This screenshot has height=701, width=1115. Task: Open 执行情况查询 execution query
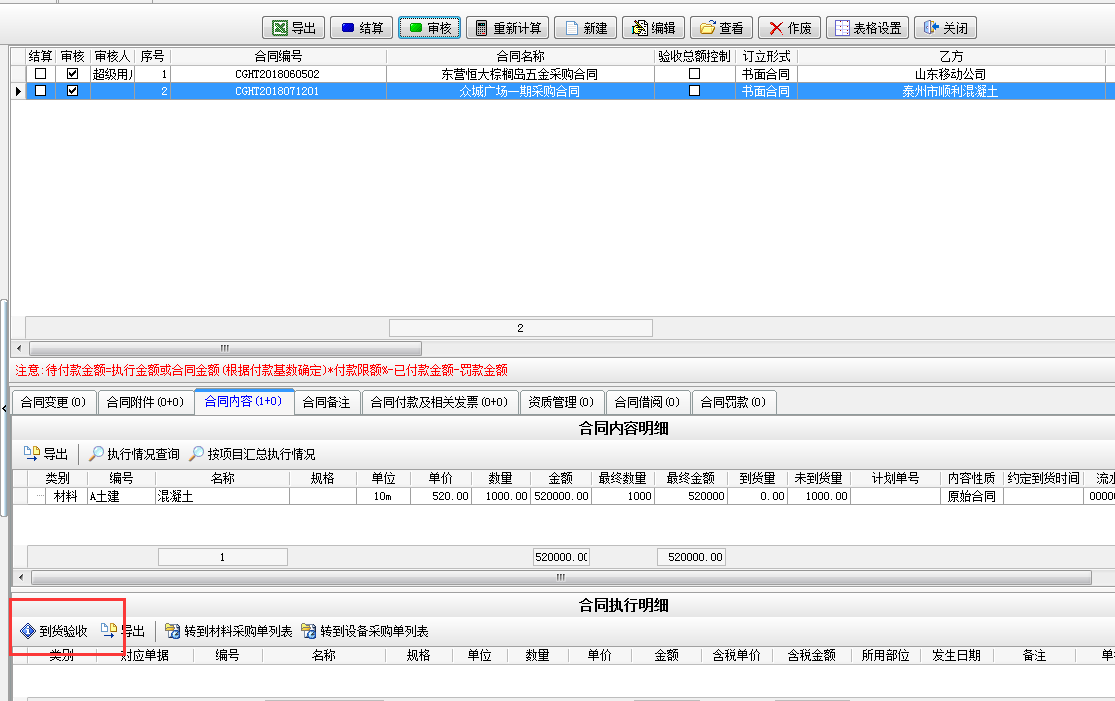coord(134,454)
